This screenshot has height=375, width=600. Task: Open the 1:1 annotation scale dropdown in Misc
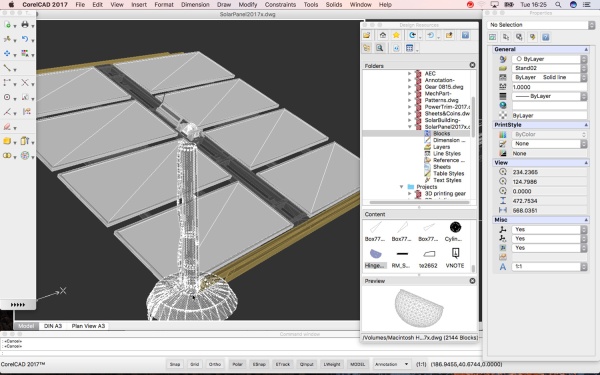click(x=549, y=266)
